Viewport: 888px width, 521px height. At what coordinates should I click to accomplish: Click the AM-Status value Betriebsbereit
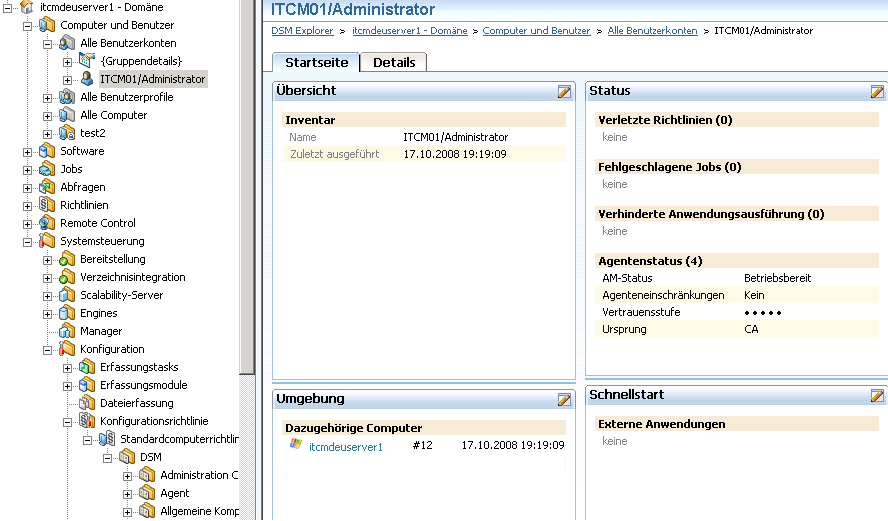(777, 278)
